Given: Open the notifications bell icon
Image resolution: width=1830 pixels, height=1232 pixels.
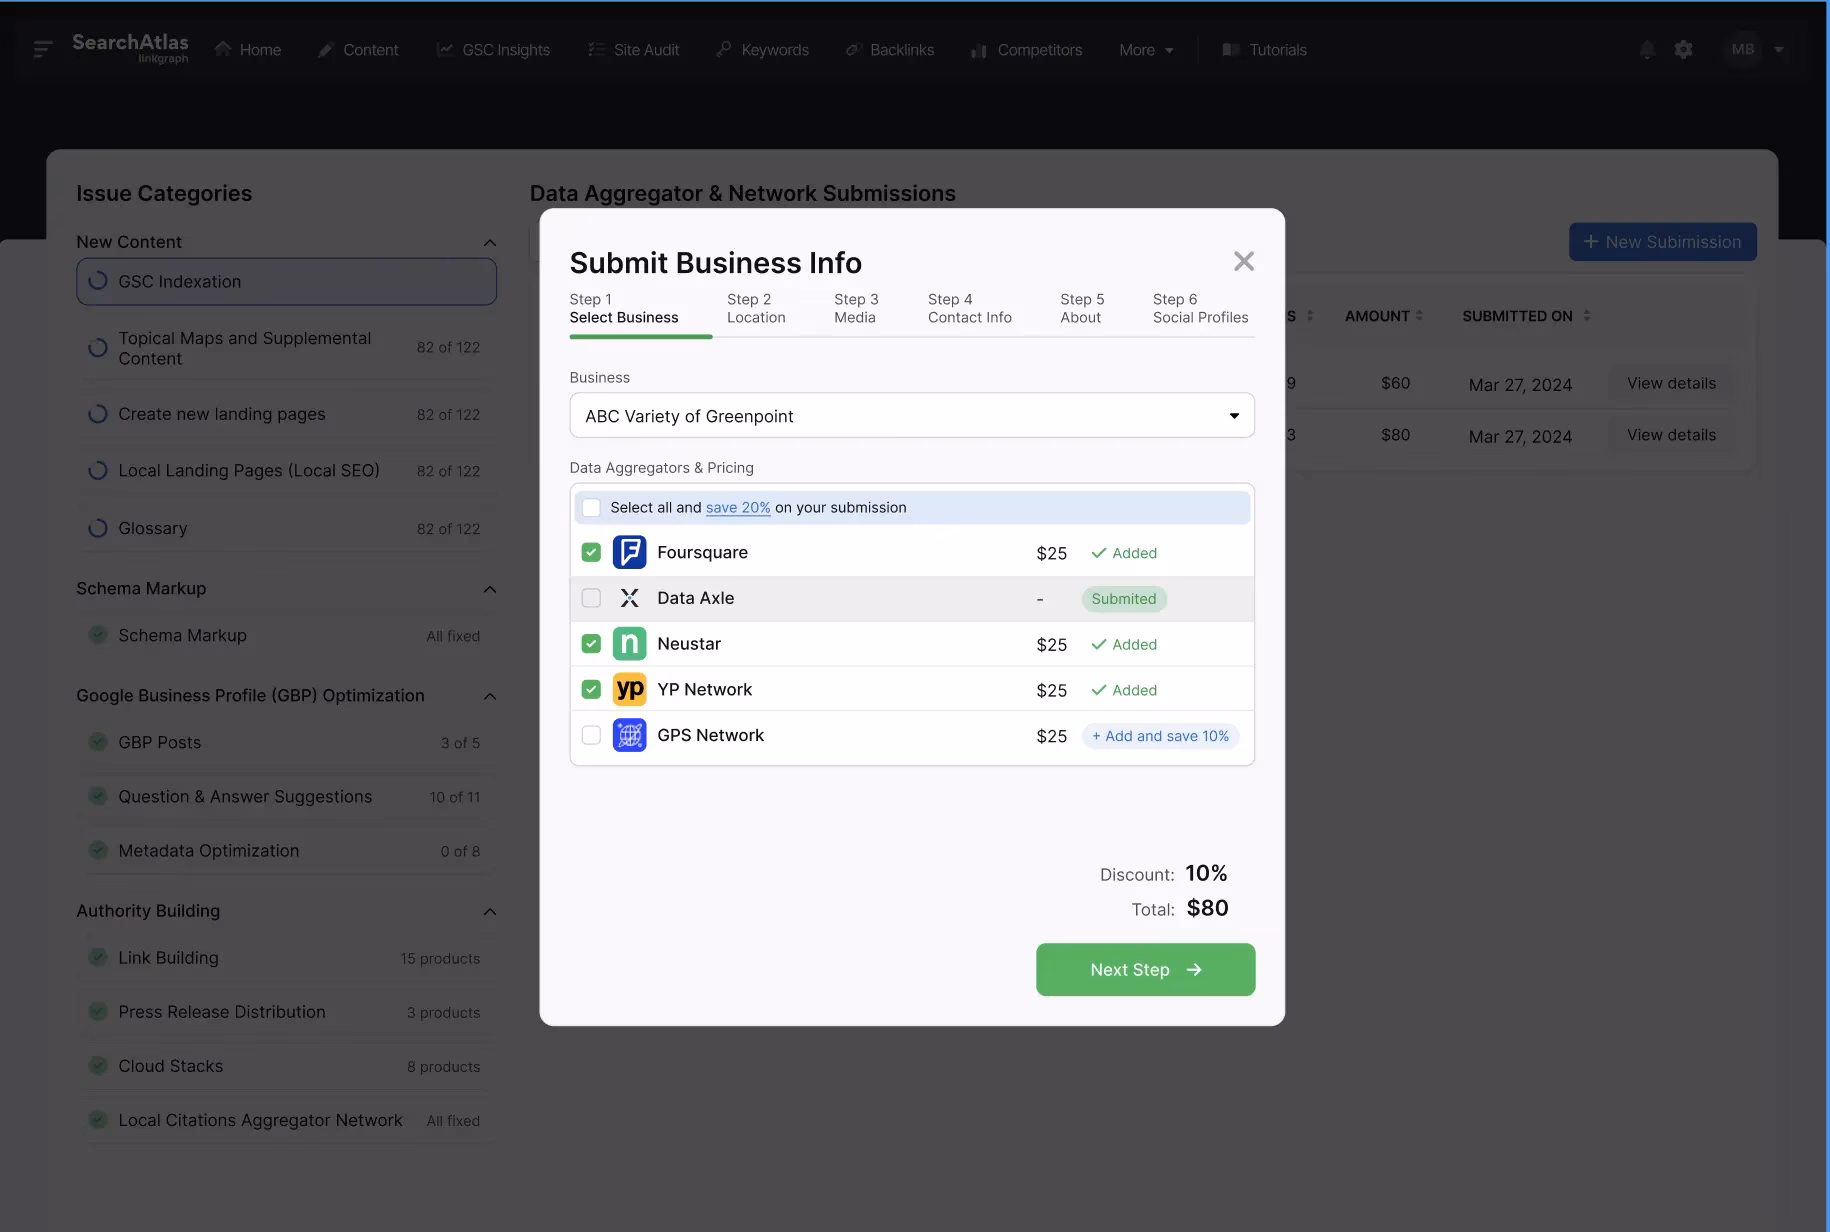Looking at the screenshot, I should point(1646,50).
